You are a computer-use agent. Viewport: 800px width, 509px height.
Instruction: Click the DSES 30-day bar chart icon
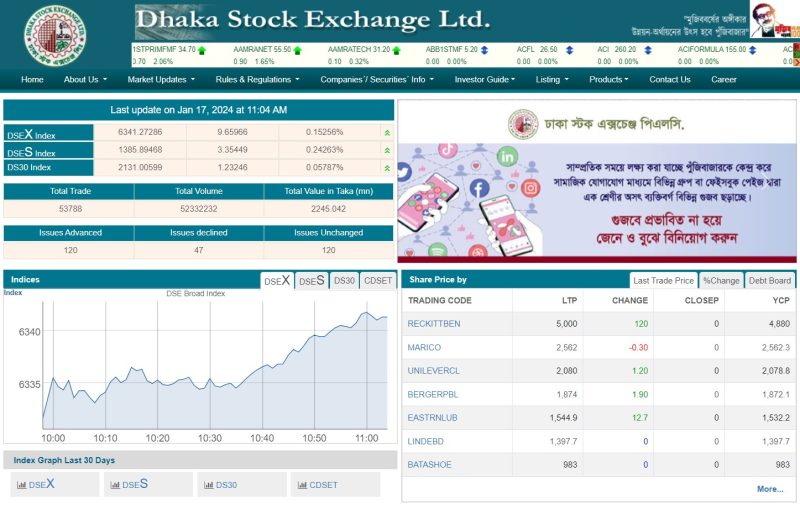pos(115,485)
